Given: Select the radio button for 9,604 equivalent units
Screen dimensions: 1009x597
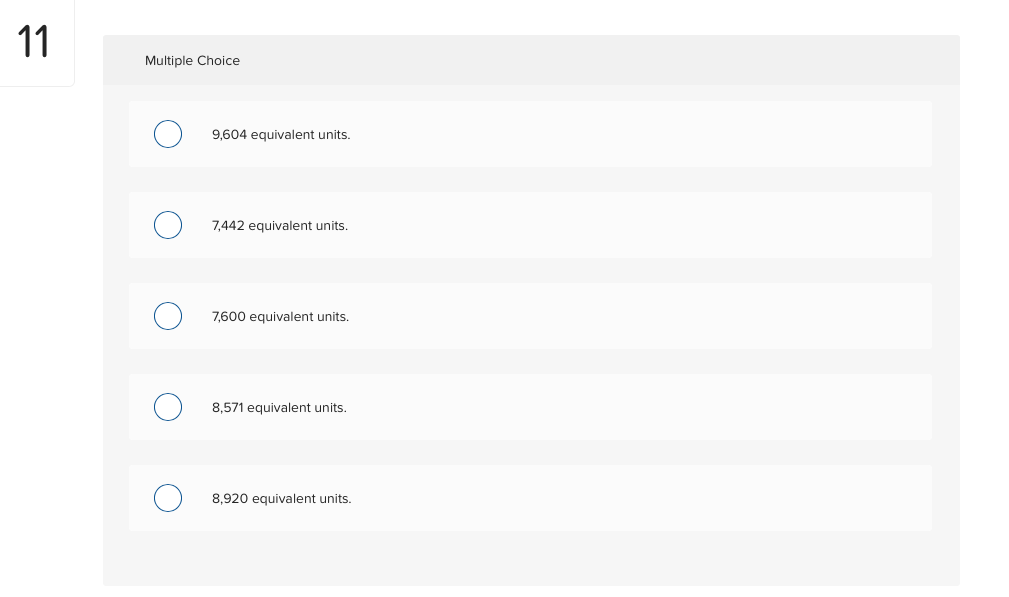Looking at the screenshot, I should [x=168, y=134].
